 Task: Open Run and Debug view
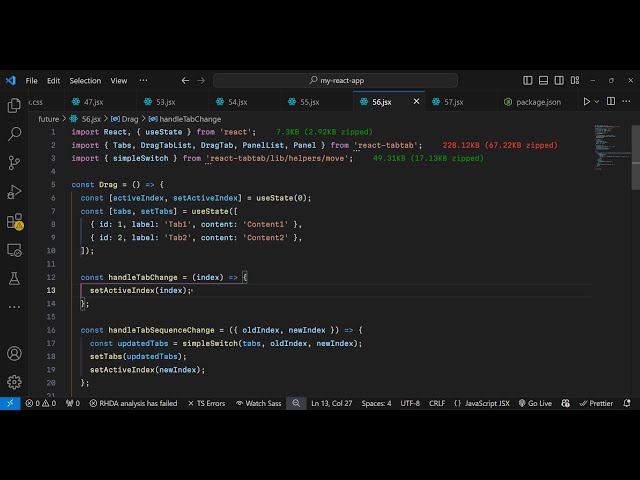pyautogui.click(x=14, y=191)
